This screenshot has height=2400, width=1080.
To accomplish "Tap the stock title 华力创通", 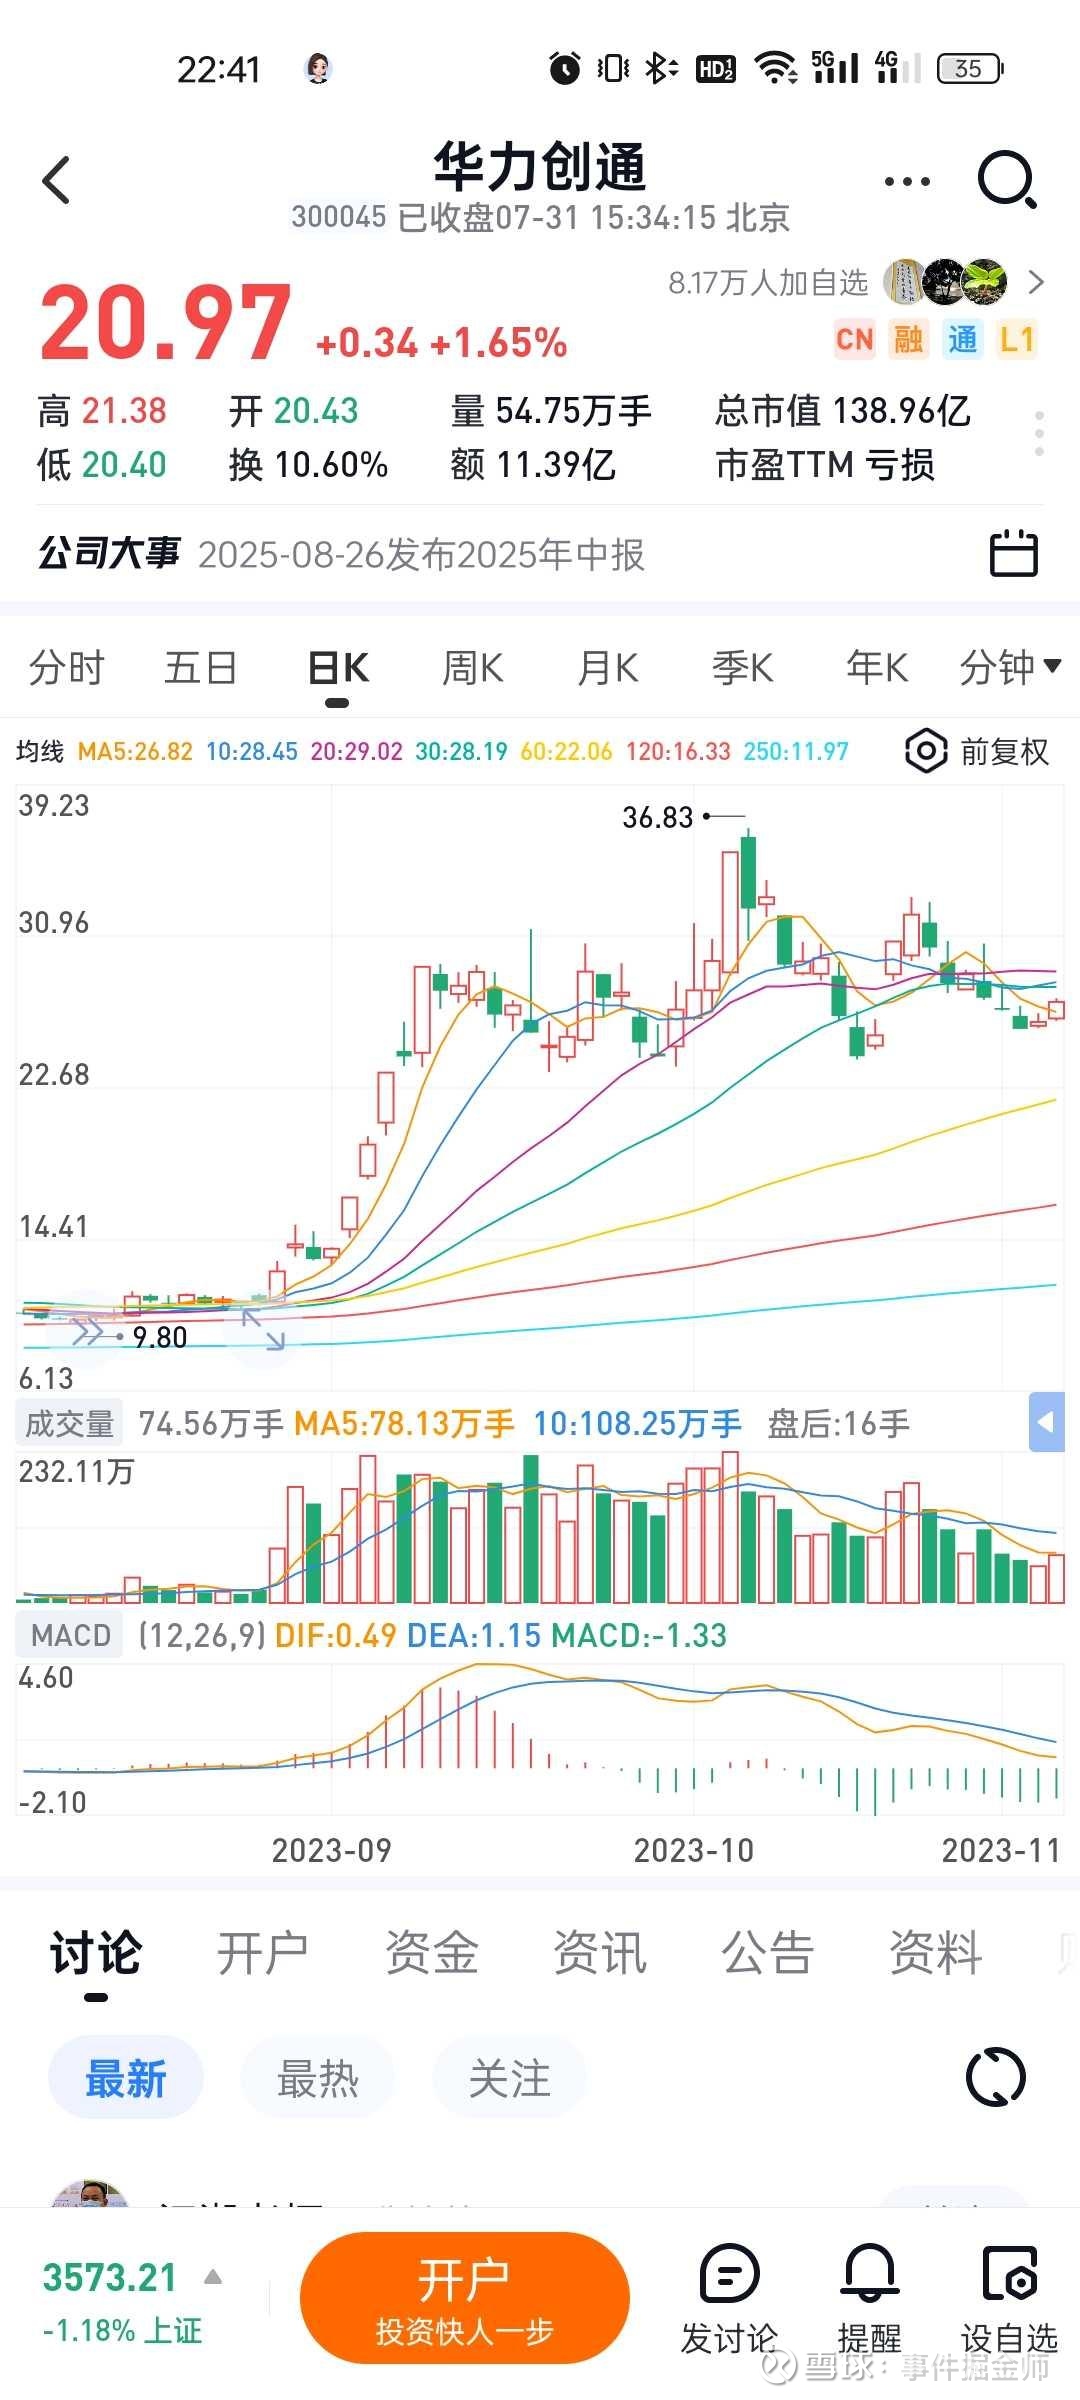I will 540,166.
